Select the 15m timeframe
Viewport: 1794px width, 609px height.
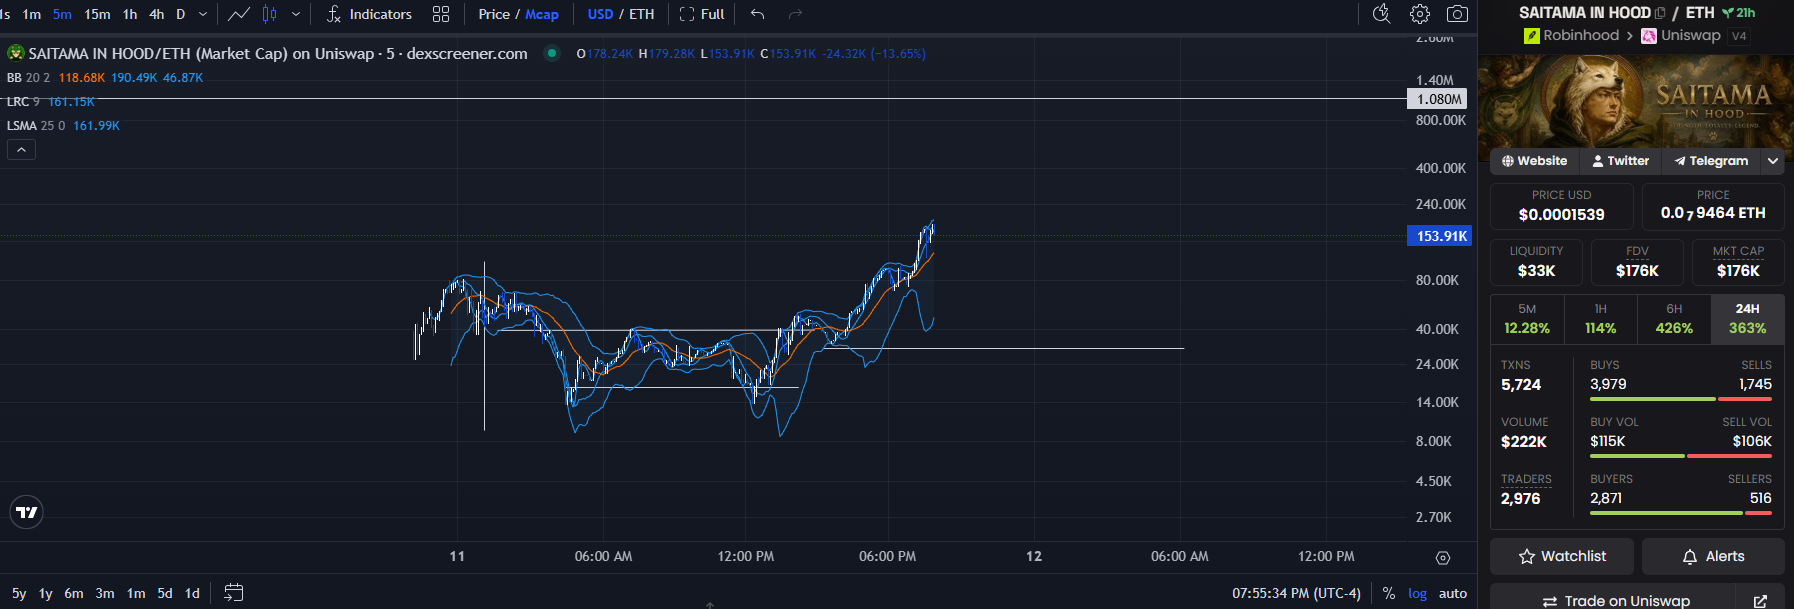pyautogui.click(x=97, y=14)
